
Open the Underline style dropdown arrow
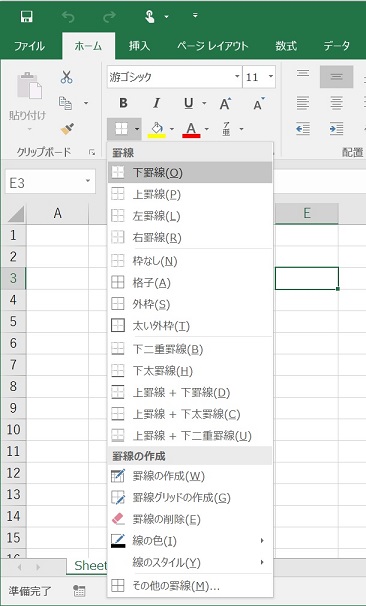click(204, 104)
